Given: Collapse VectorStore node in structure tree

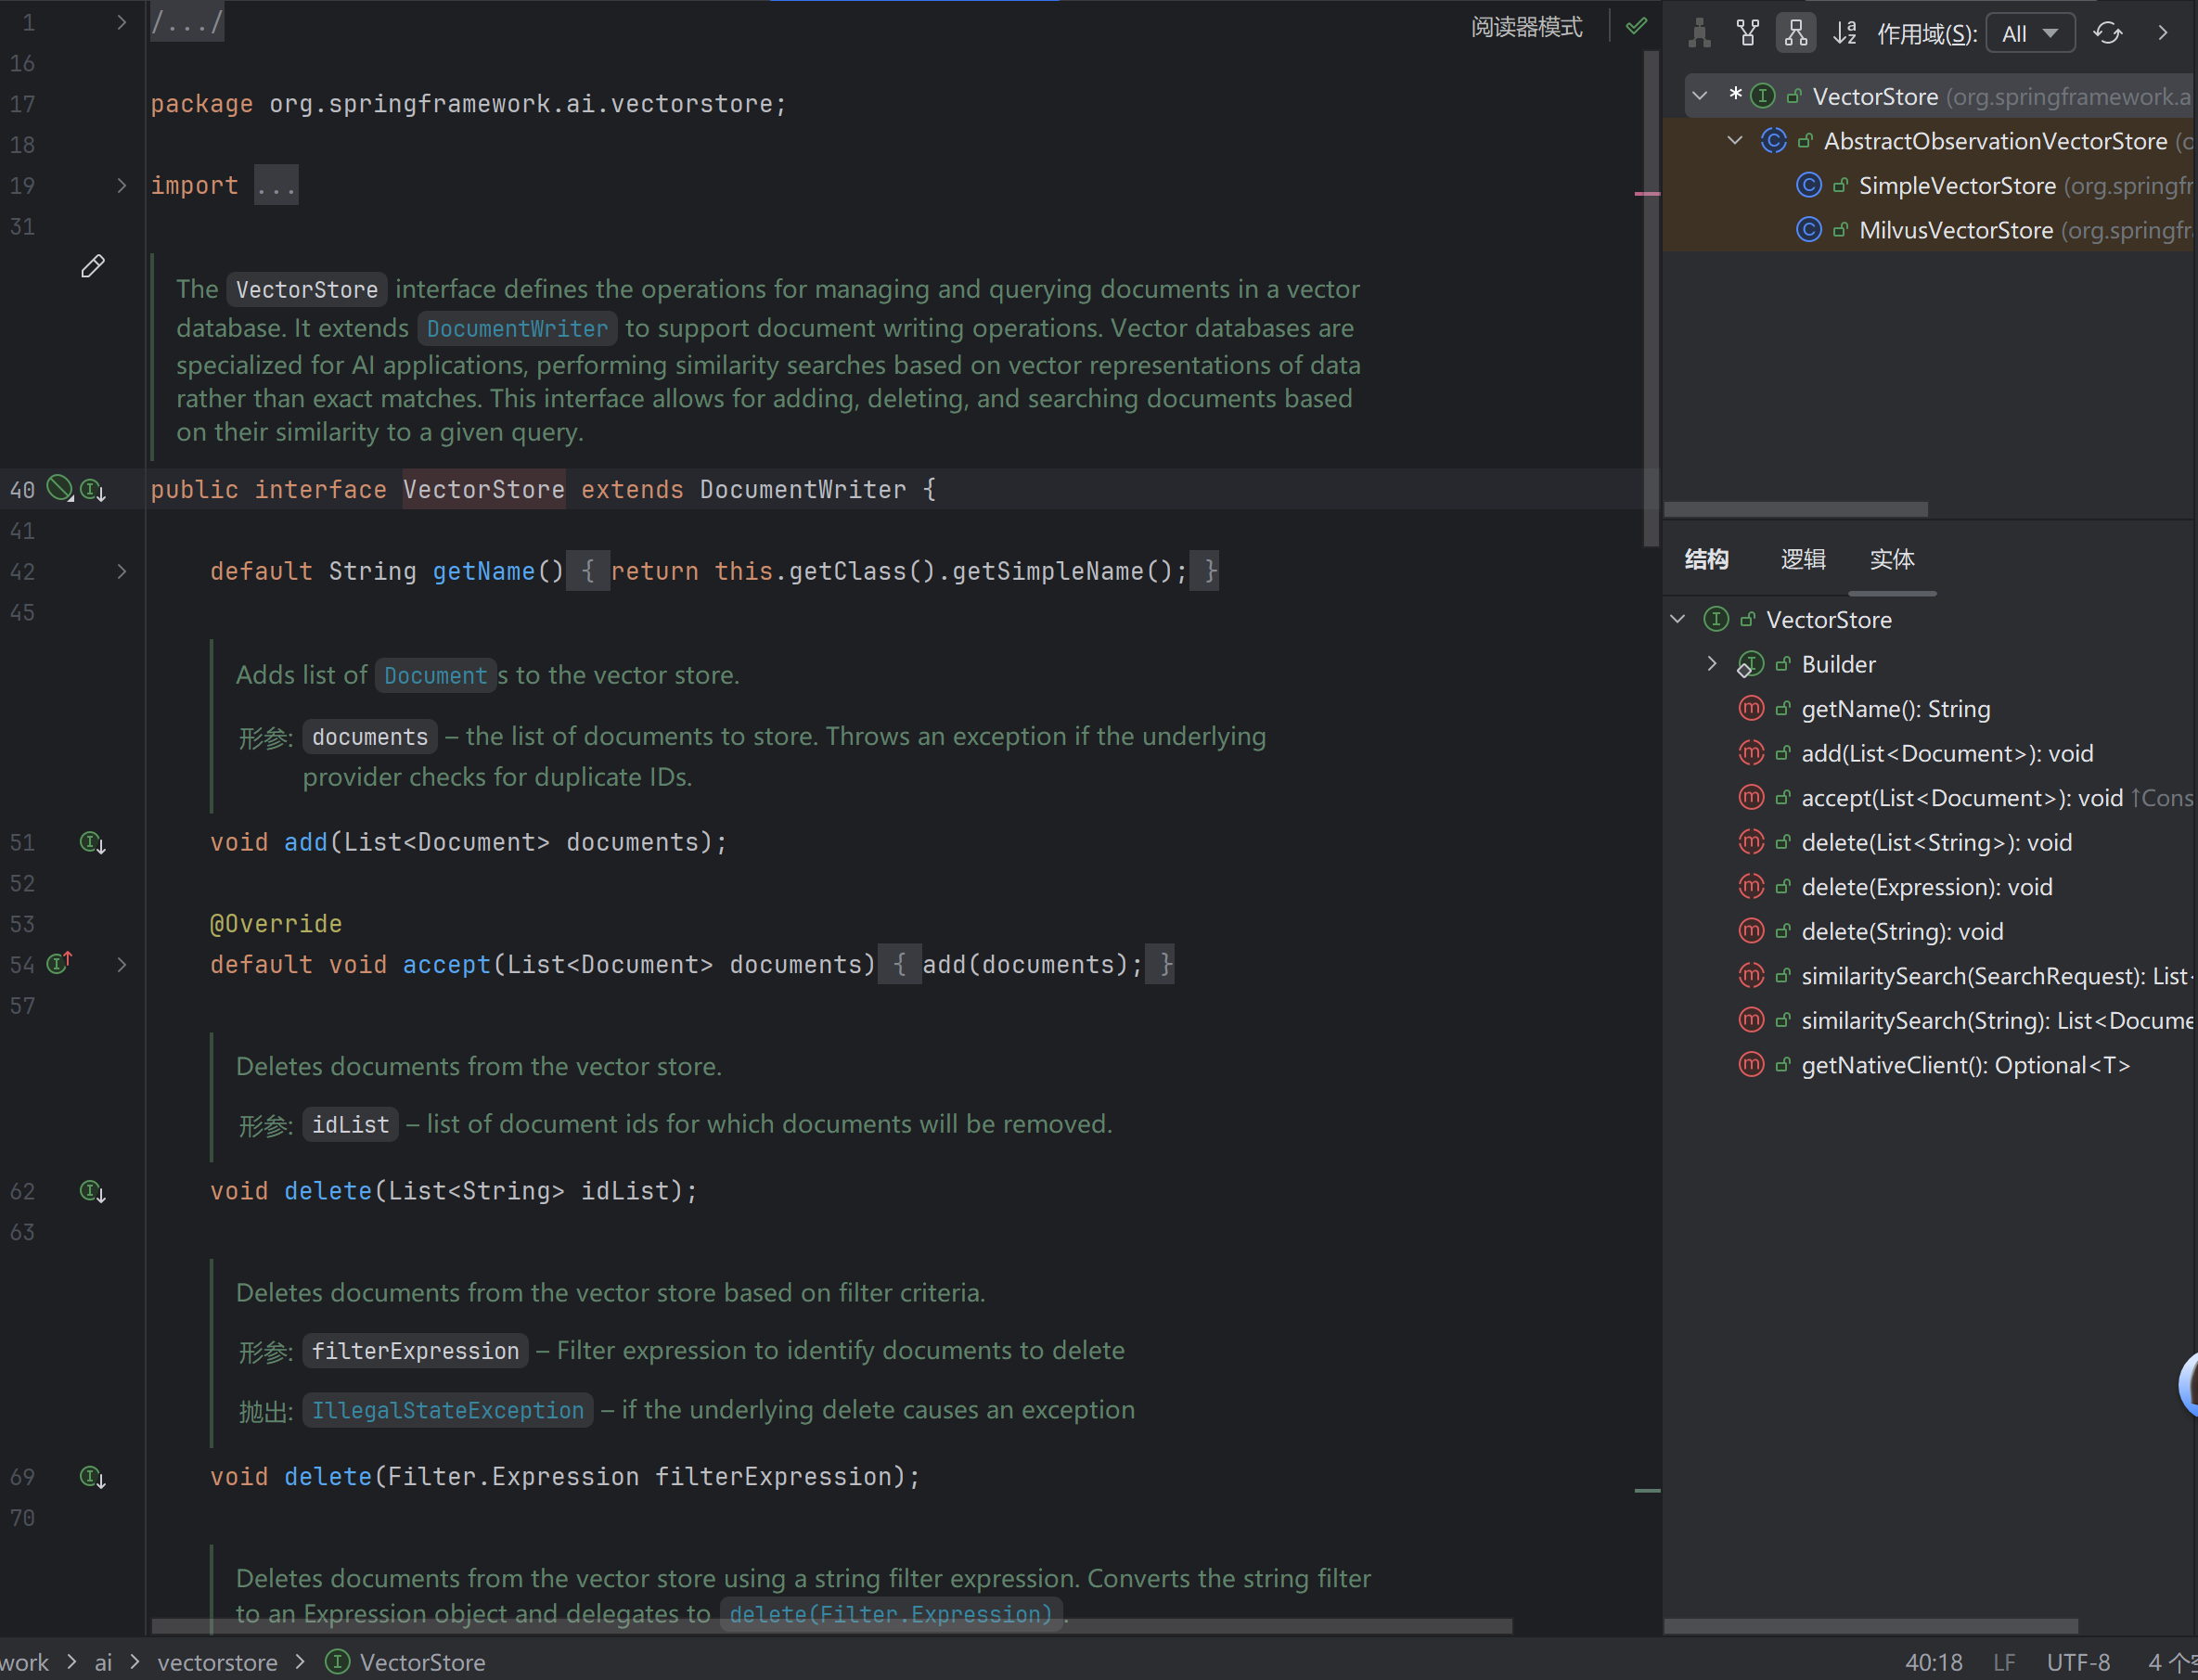Looking at the screenshot, I should point(1678,619).
